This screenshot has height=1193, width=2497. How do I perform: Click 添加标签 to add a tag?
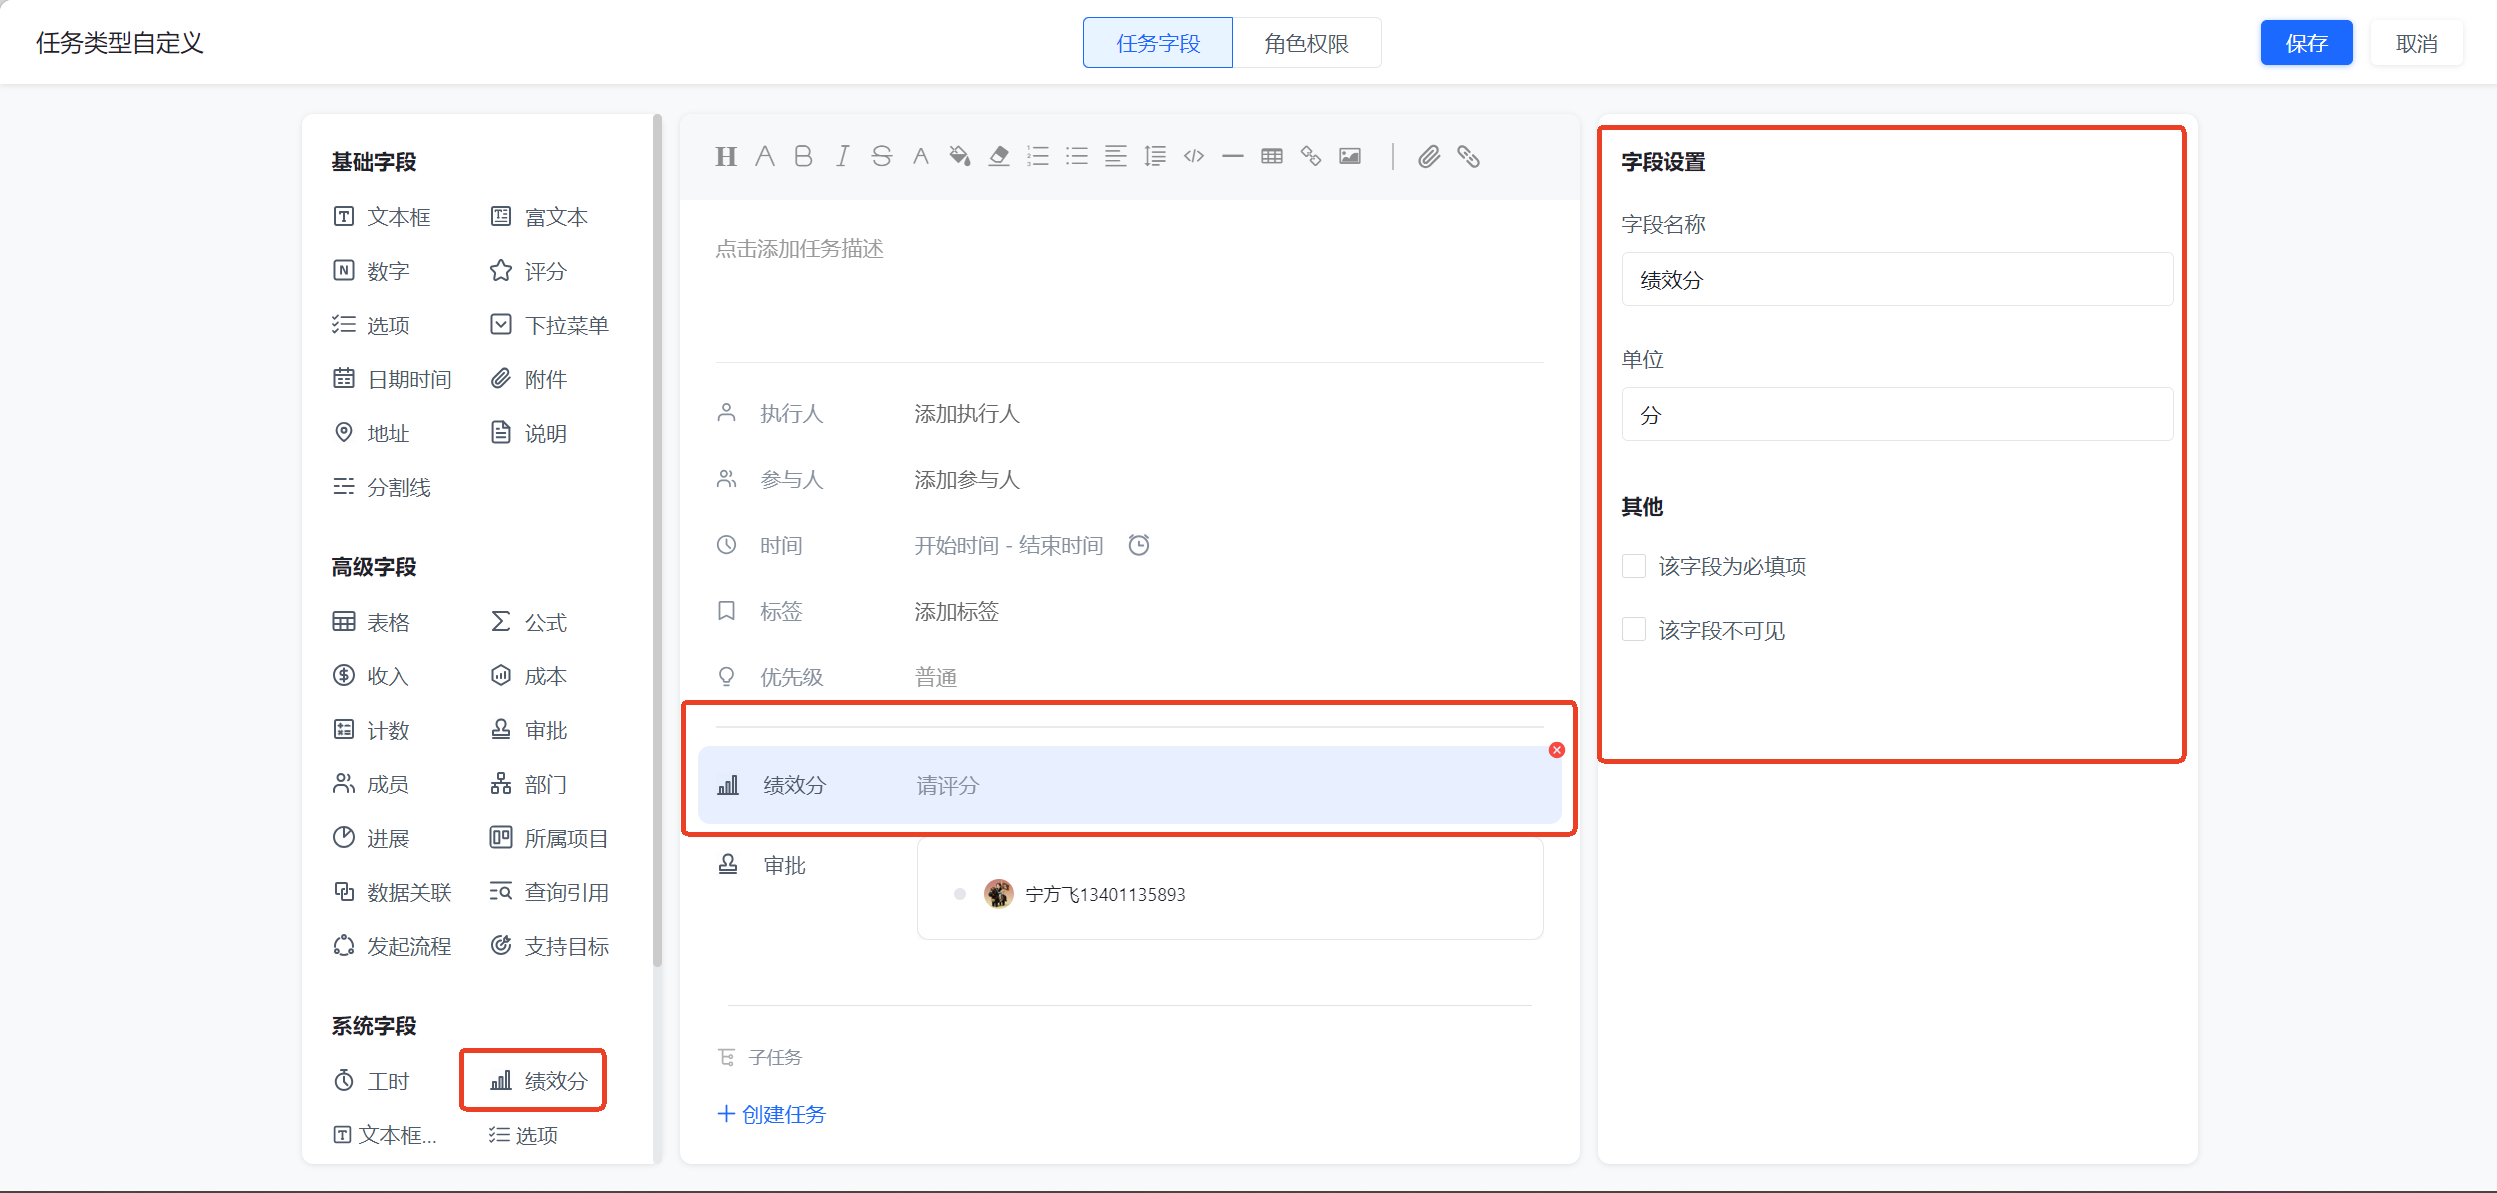coord(957,612)
